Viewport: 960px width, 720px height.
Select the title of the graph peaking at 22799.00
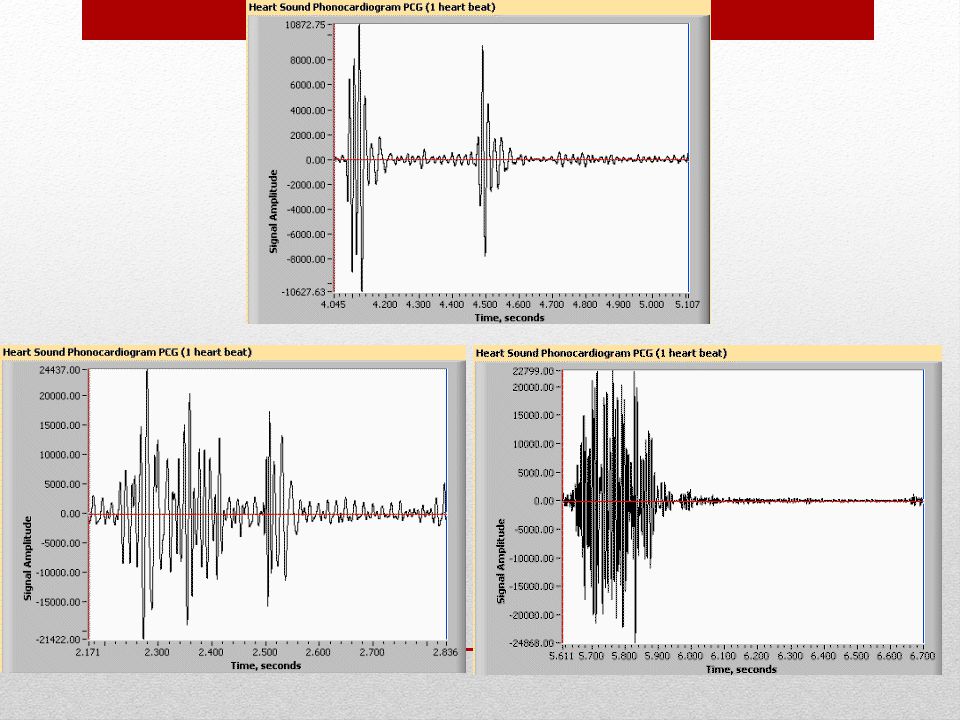click(601, 353)
